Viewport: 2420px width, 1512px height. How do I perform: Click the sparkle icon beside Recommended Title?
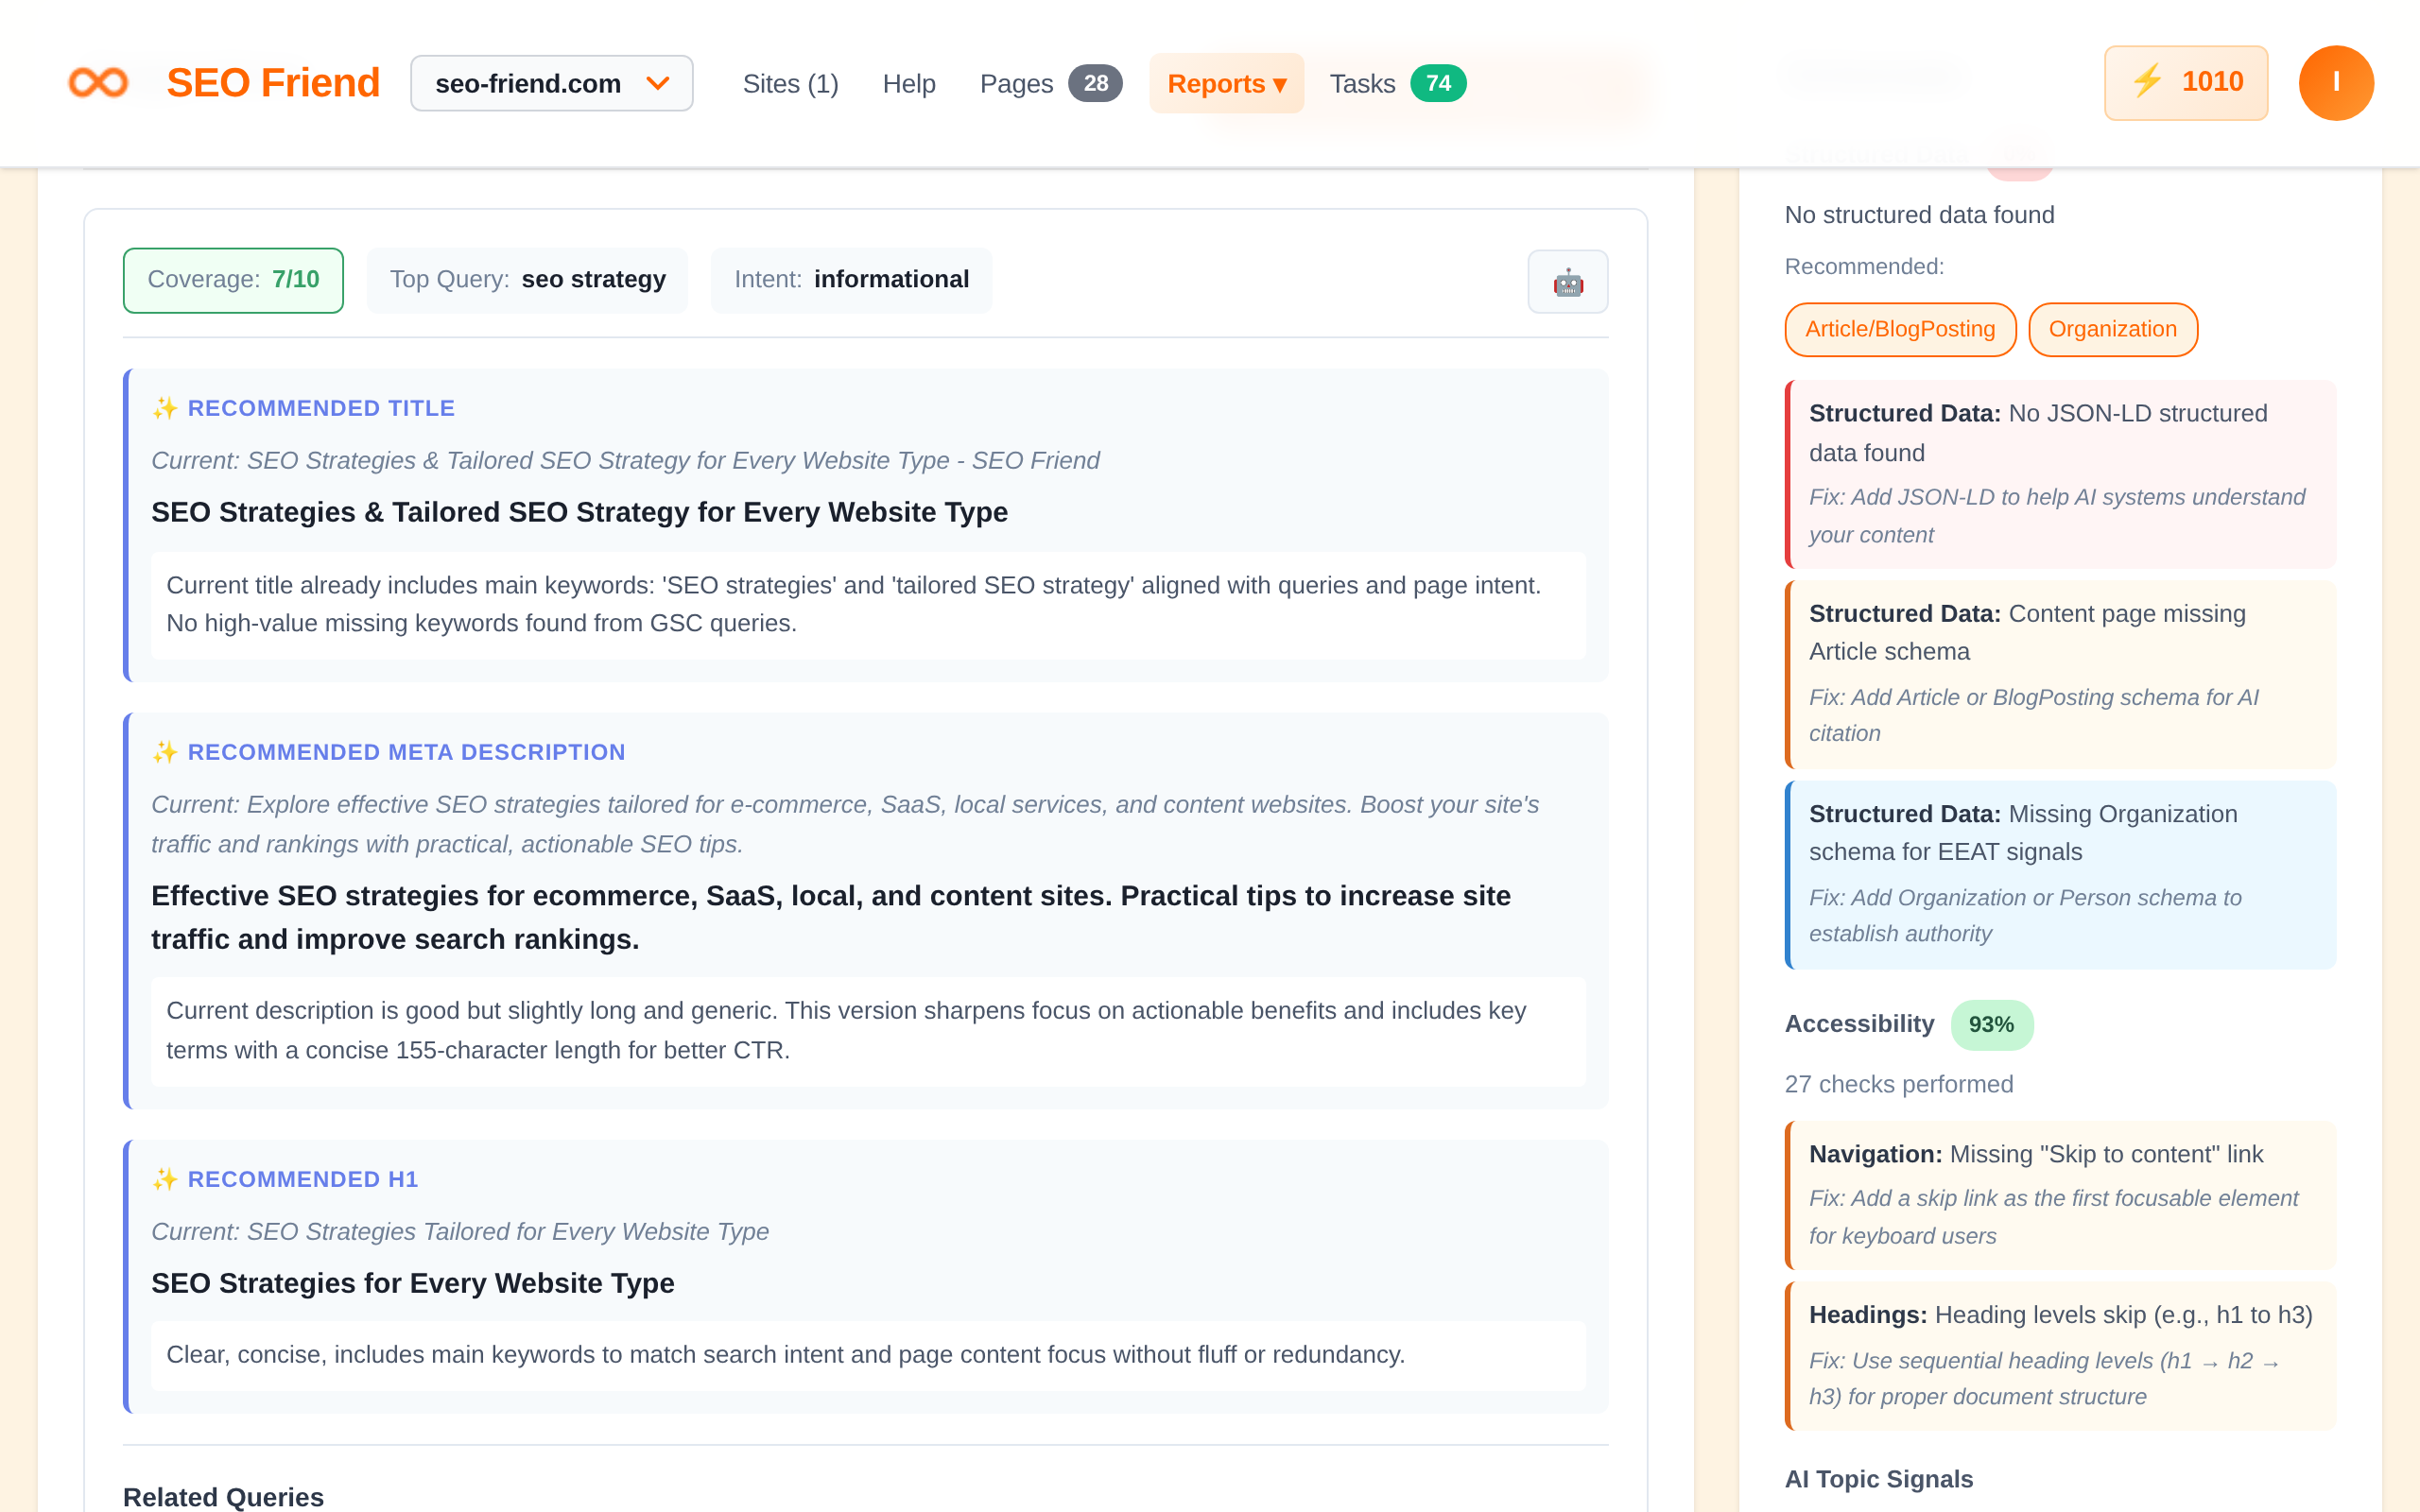(165, 406)
